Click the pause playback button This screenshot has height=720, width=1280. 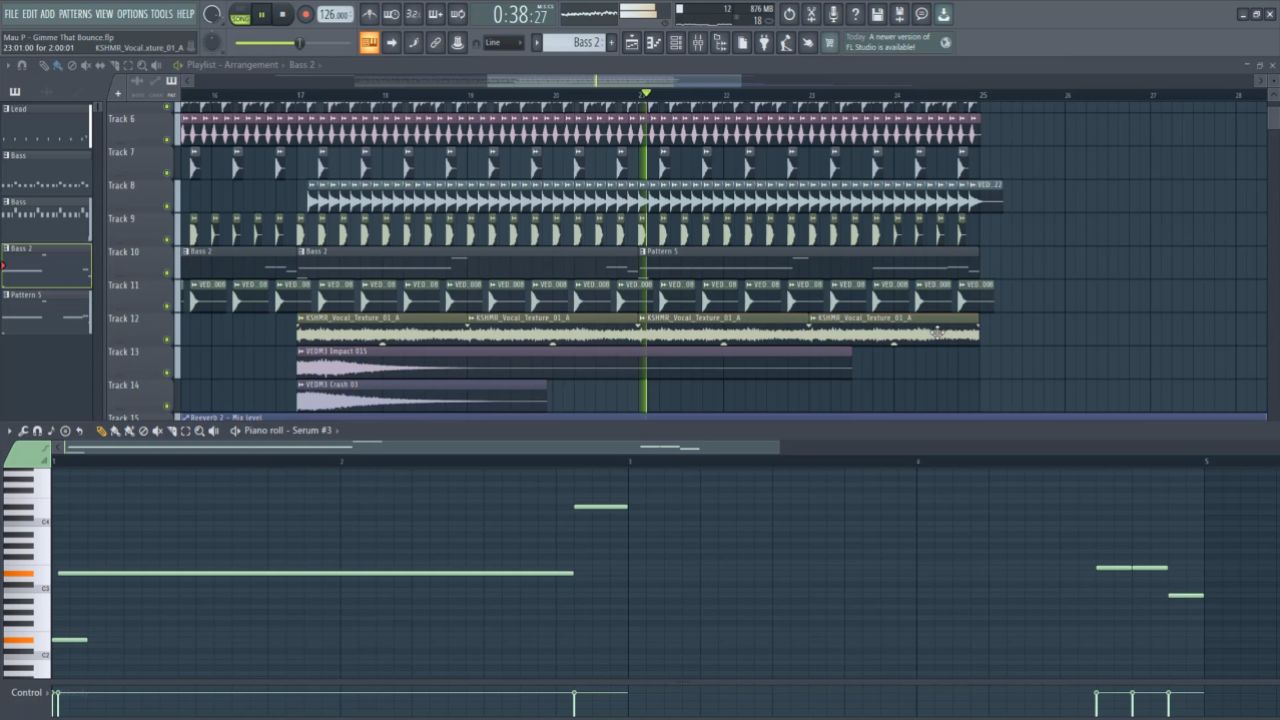(x=262, y=15)
